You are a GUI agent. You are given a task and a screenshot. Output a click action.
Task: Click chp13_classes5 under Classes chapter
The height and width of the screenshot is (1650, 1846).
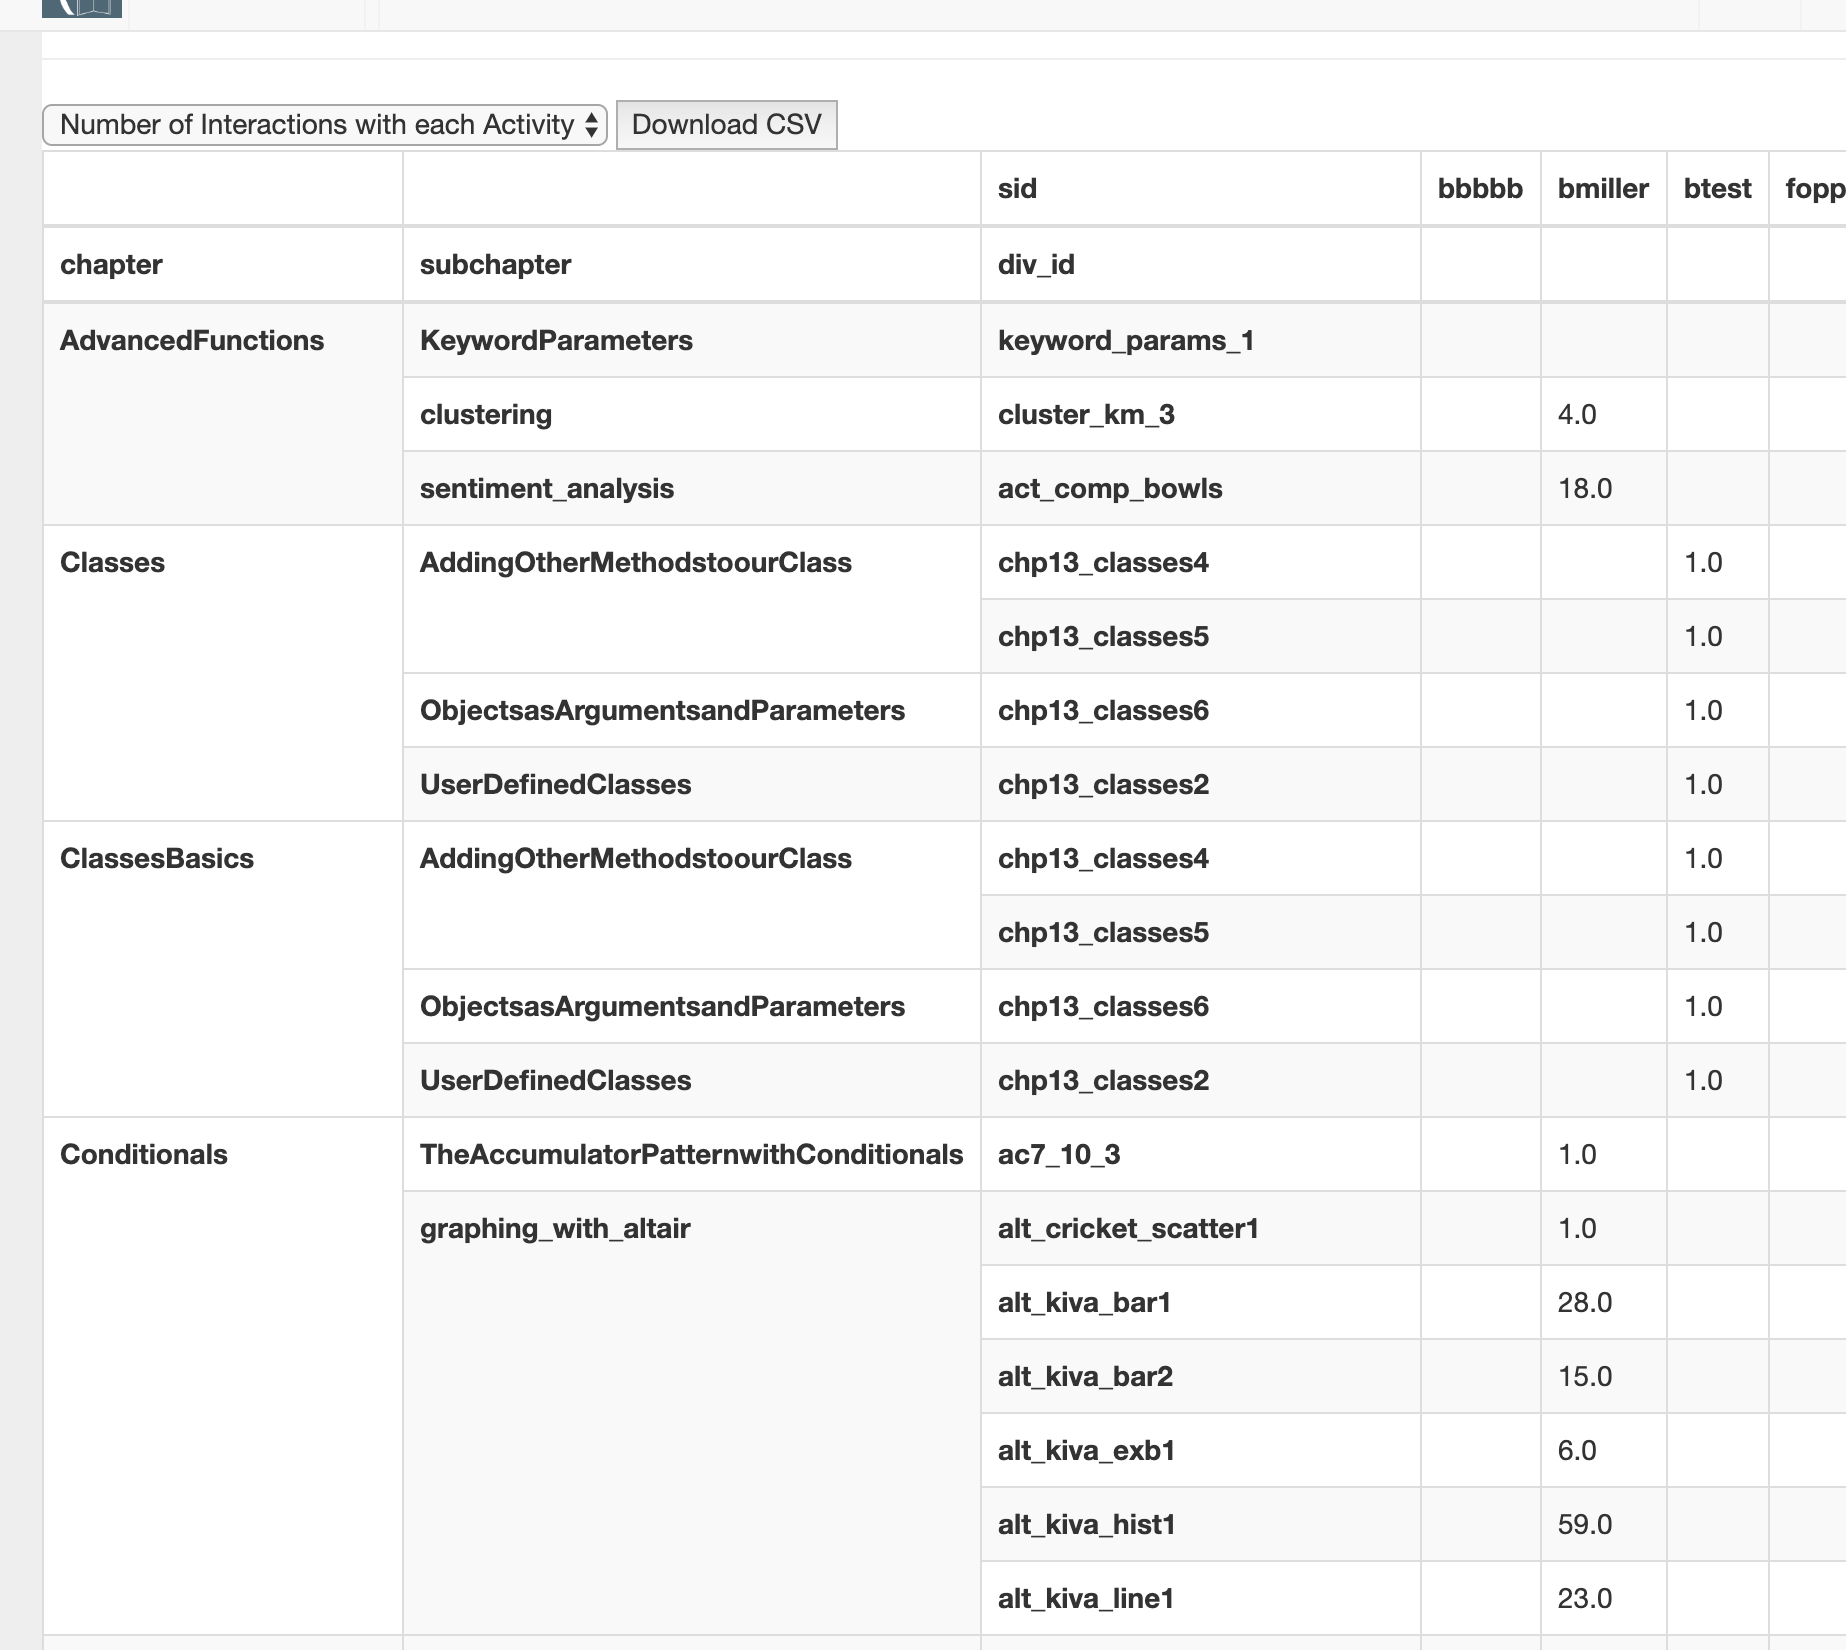point(1201,636)
